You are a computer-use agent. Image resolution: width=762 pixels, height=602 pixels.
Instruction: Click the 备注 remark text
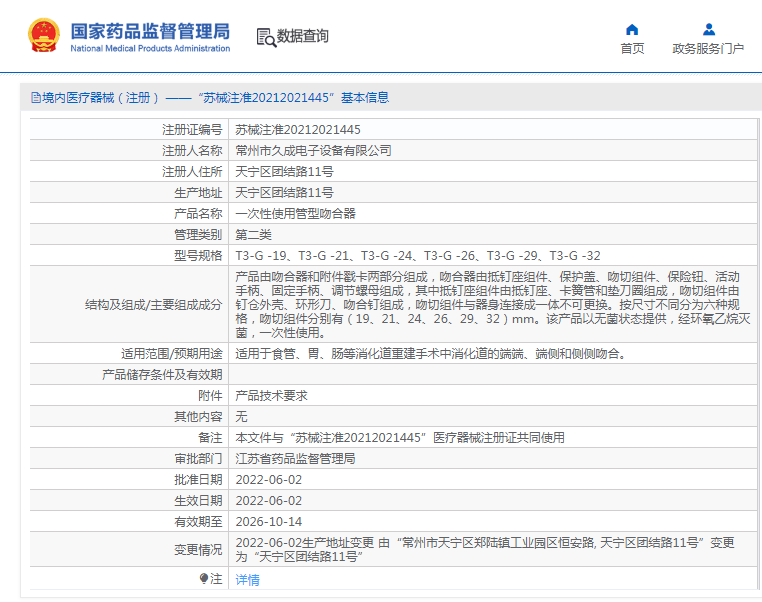click(x=400, y=437)
